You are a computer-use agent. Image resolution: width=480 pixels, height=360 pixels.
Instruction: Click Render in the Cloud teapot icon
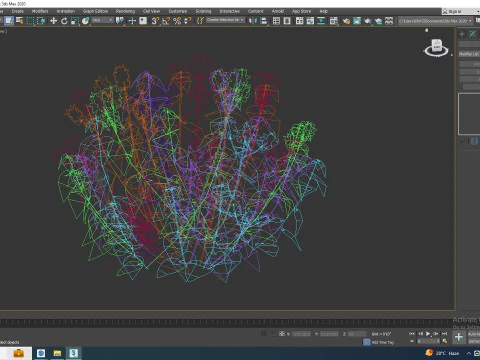coord(378,21)
